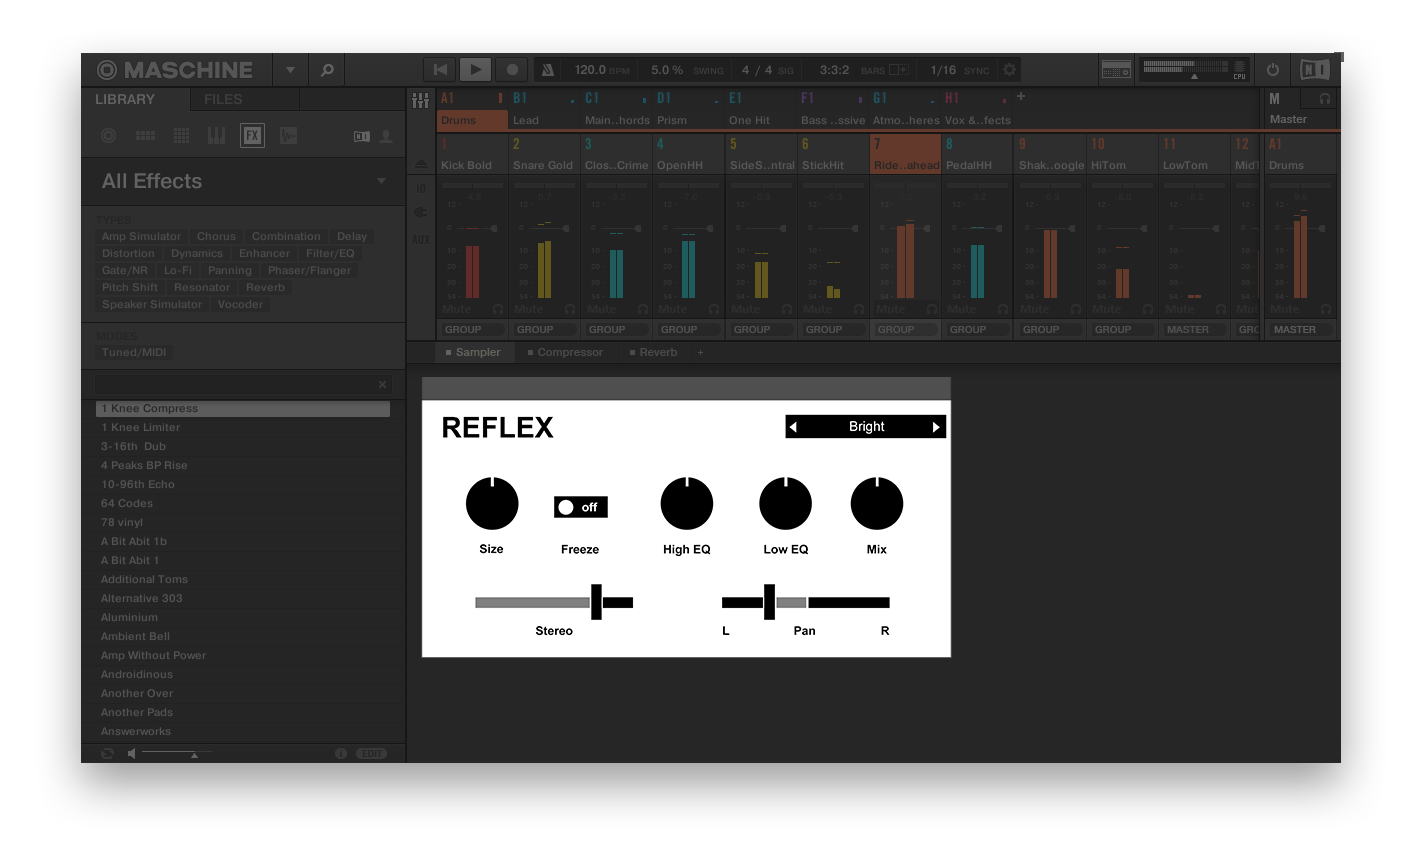This screenshot has width=1422, height=857.
Task: Switch to the FILES tab
Action: [x=223, y=99]
